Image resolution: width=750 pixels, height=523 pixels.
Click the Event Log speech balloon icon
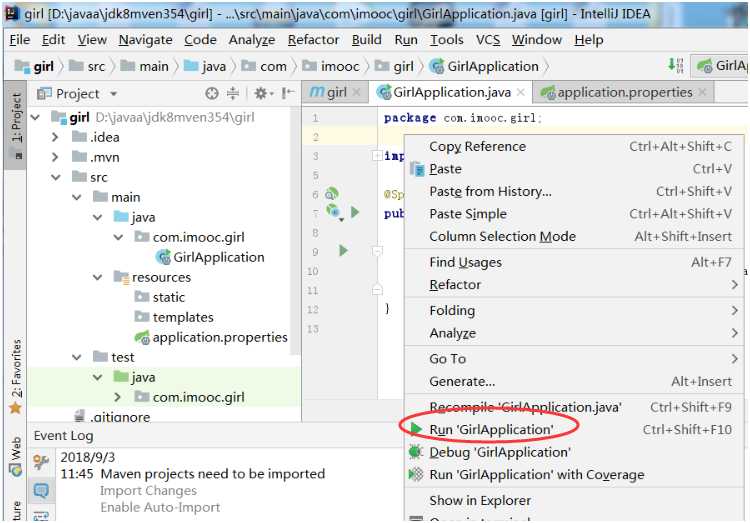[x=41, y=490]
